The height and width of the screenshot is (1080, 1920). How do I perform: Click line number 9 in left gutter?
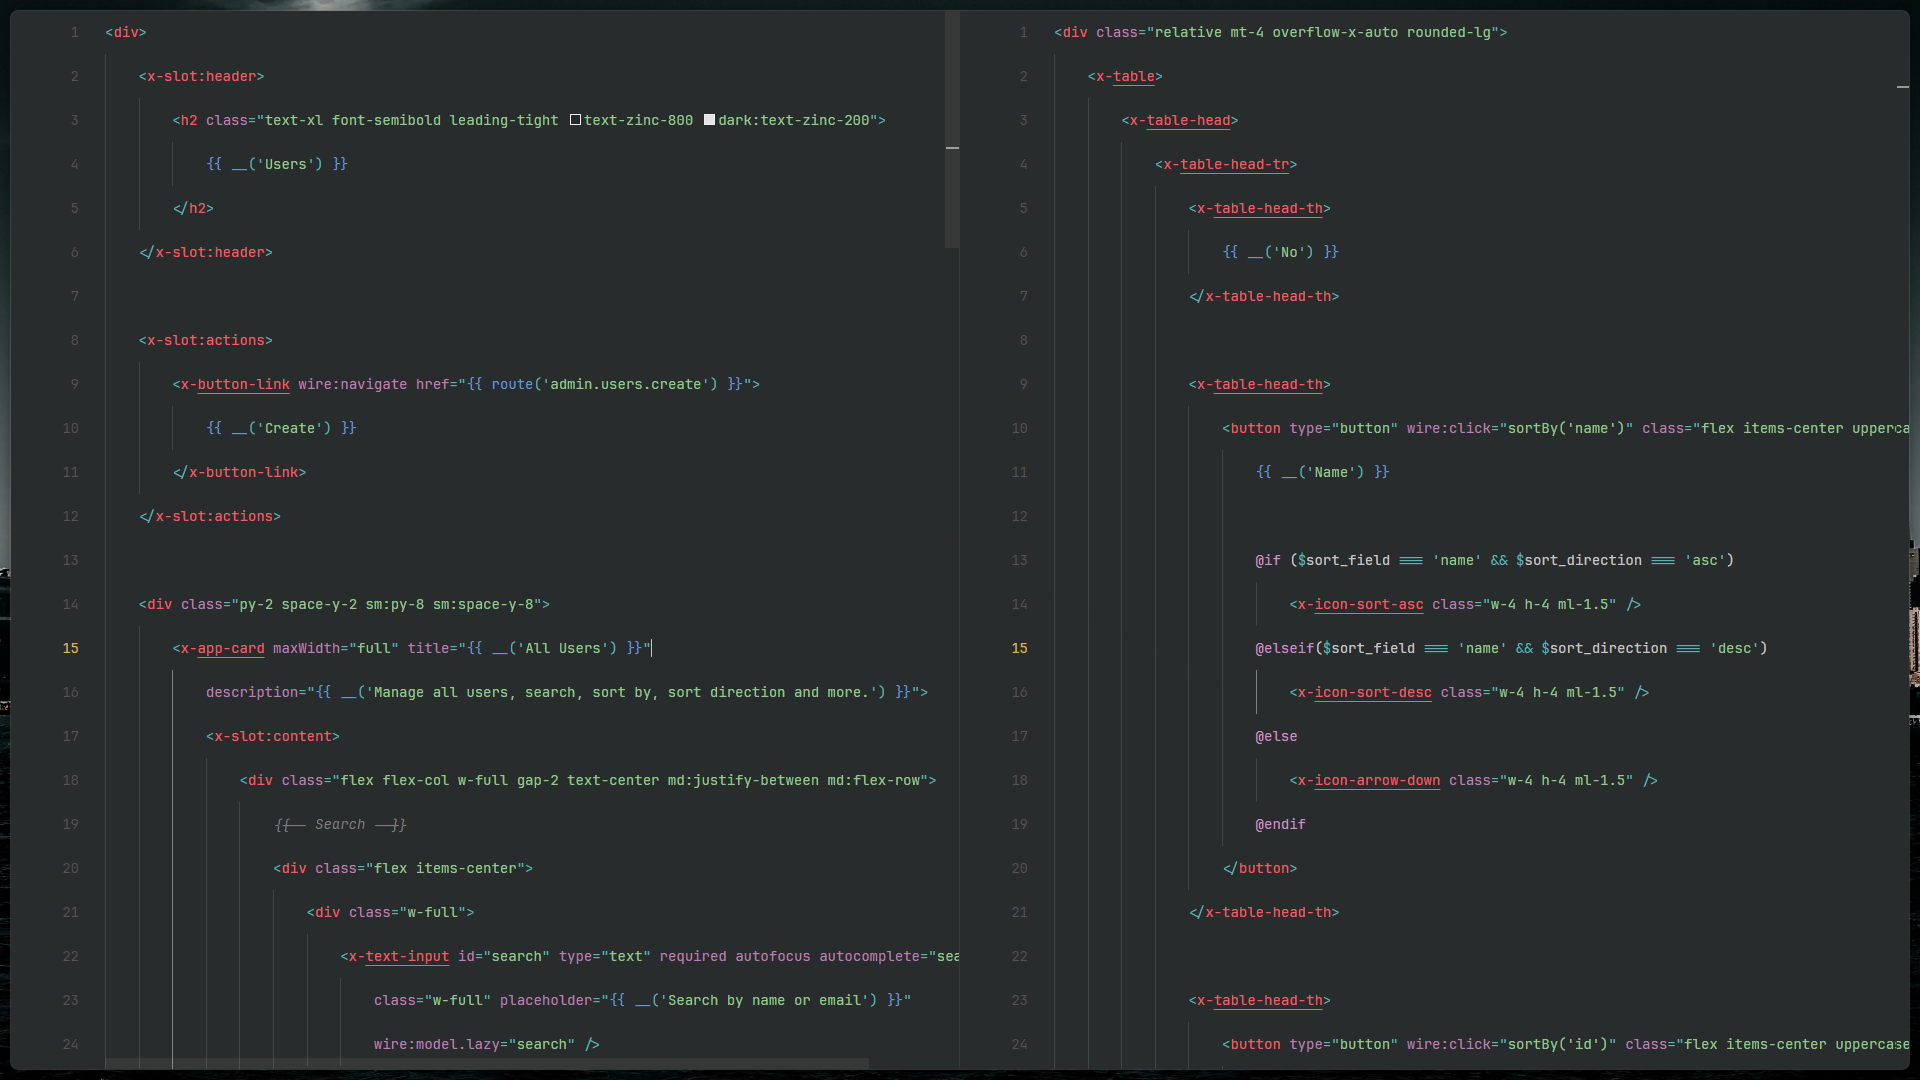tap(74, 385)
